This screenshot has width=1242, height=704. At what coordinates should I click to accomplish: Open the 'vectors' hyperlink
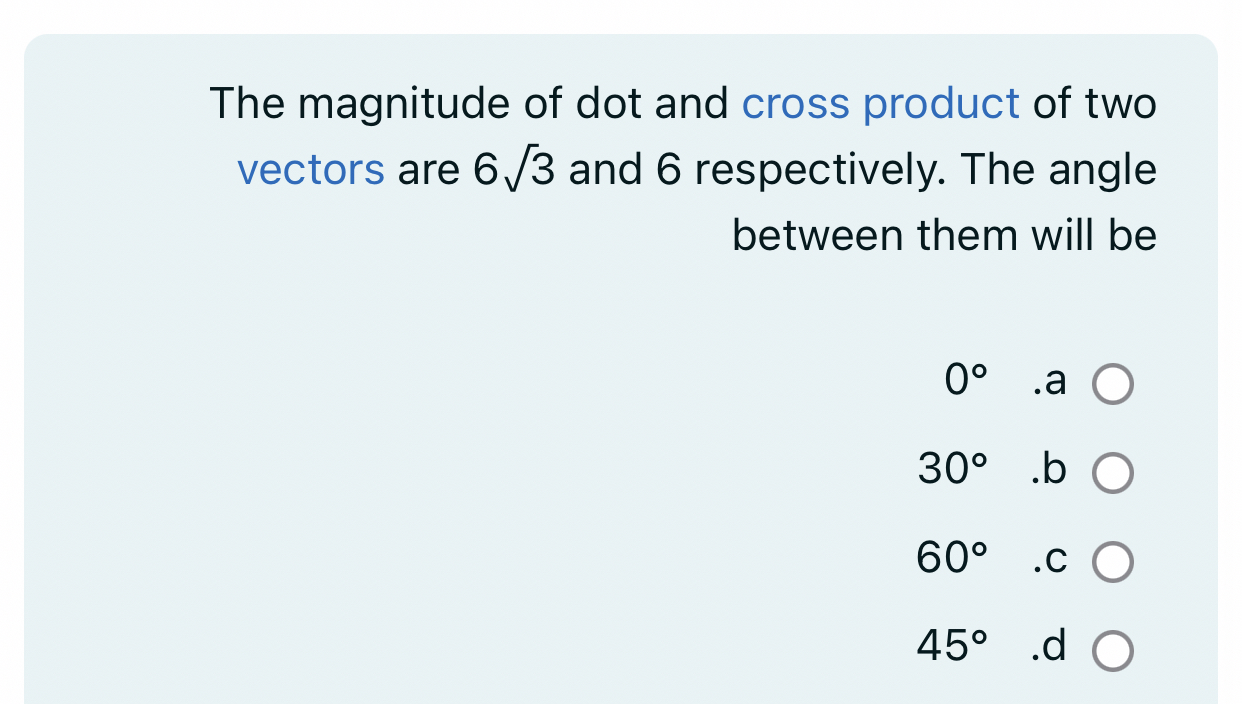(312, 169)
